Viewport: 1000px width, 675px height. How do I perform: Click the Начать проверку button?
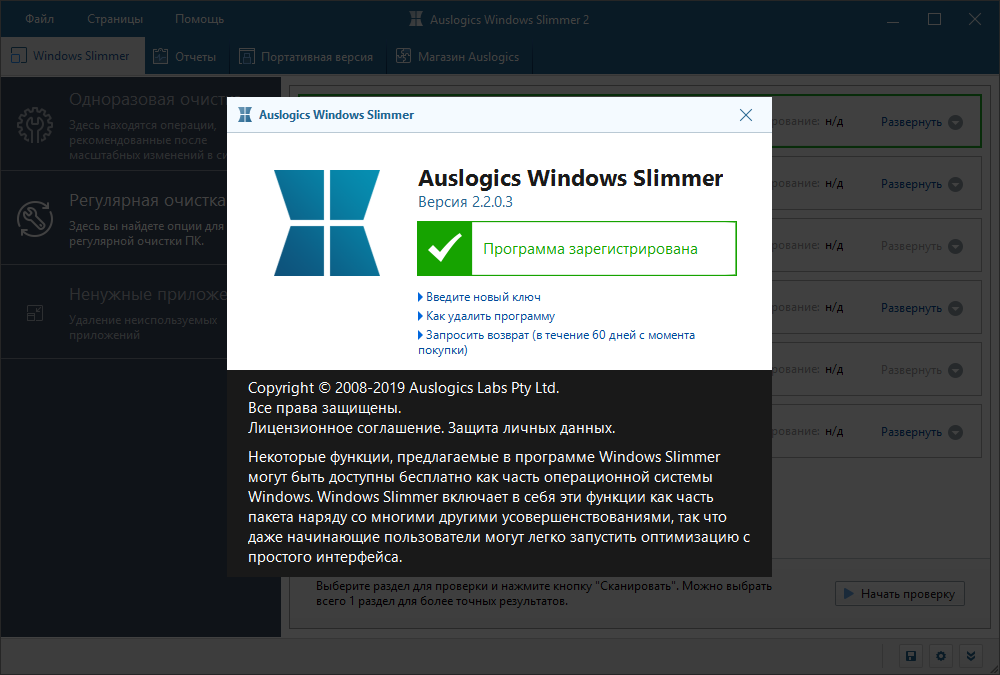(x=899, y=593)
